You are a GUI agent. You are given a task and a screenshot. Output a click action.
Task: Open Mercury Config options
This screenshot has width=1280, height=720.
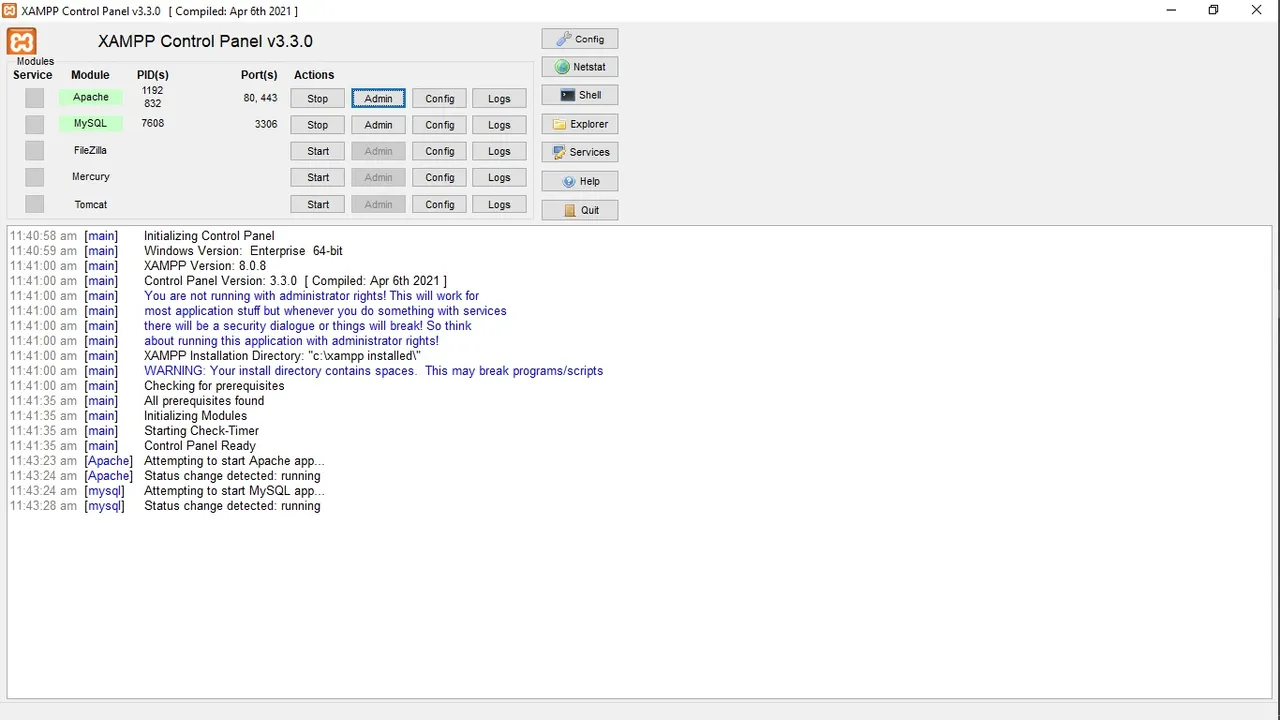click(440, 177)
